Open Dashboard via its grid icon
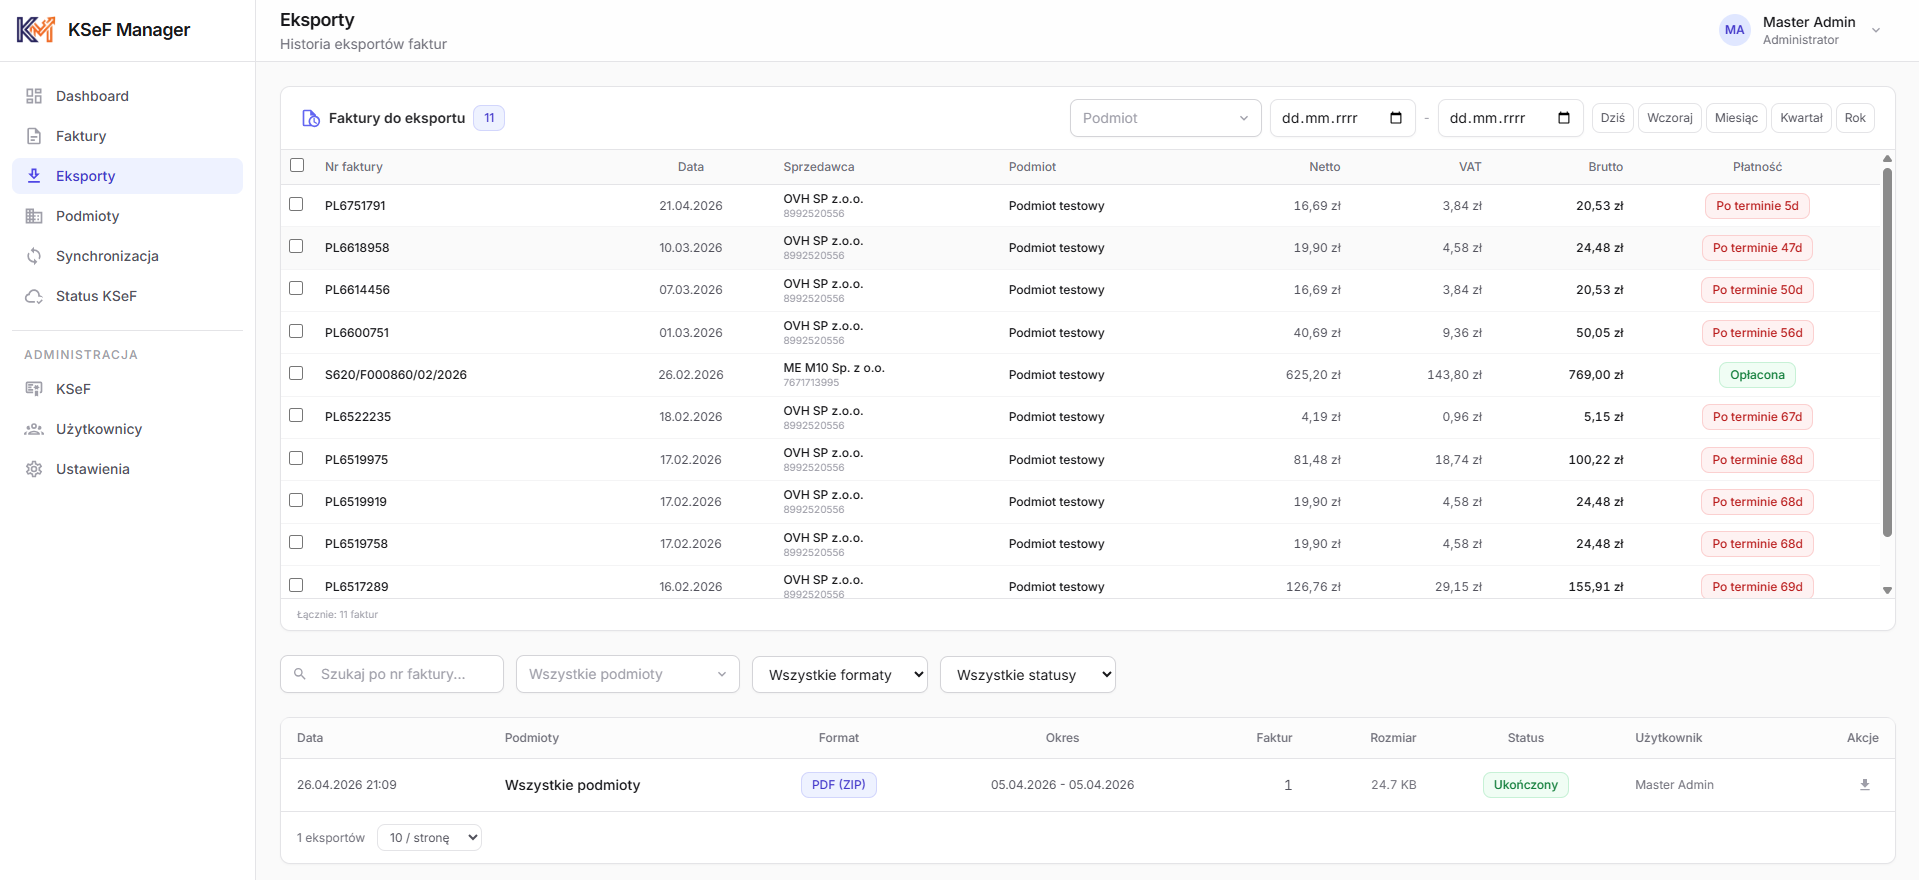1919x880 pixels. click(x=34, y=96)
